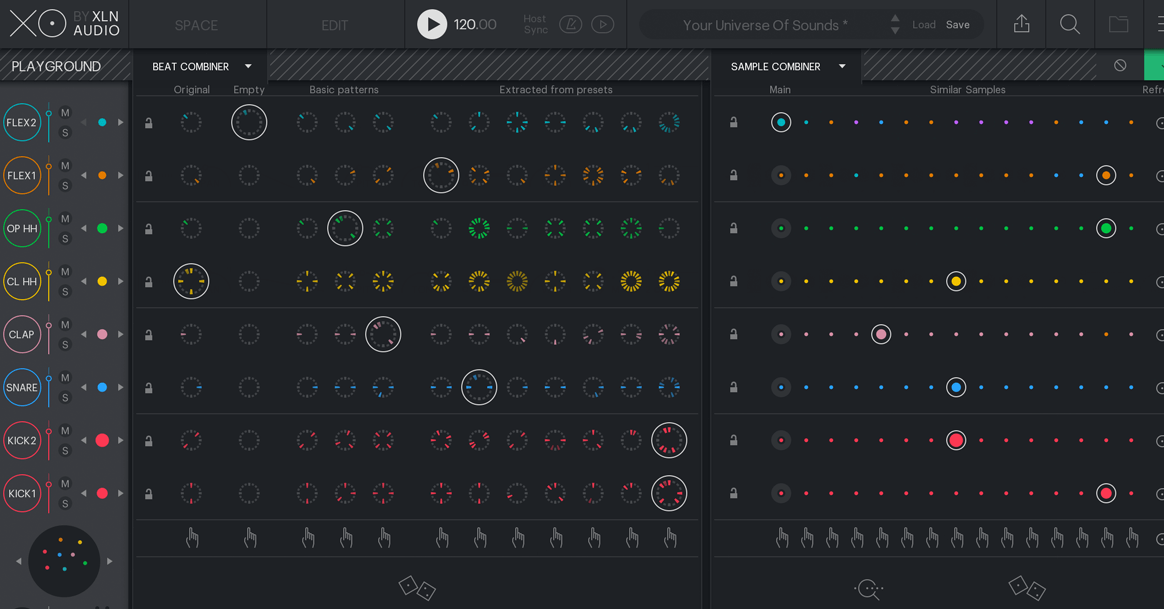Click the Load button in the top bar
This screenshot has width=1164, height=609.
pyautogui.click(x=923, y=24)
